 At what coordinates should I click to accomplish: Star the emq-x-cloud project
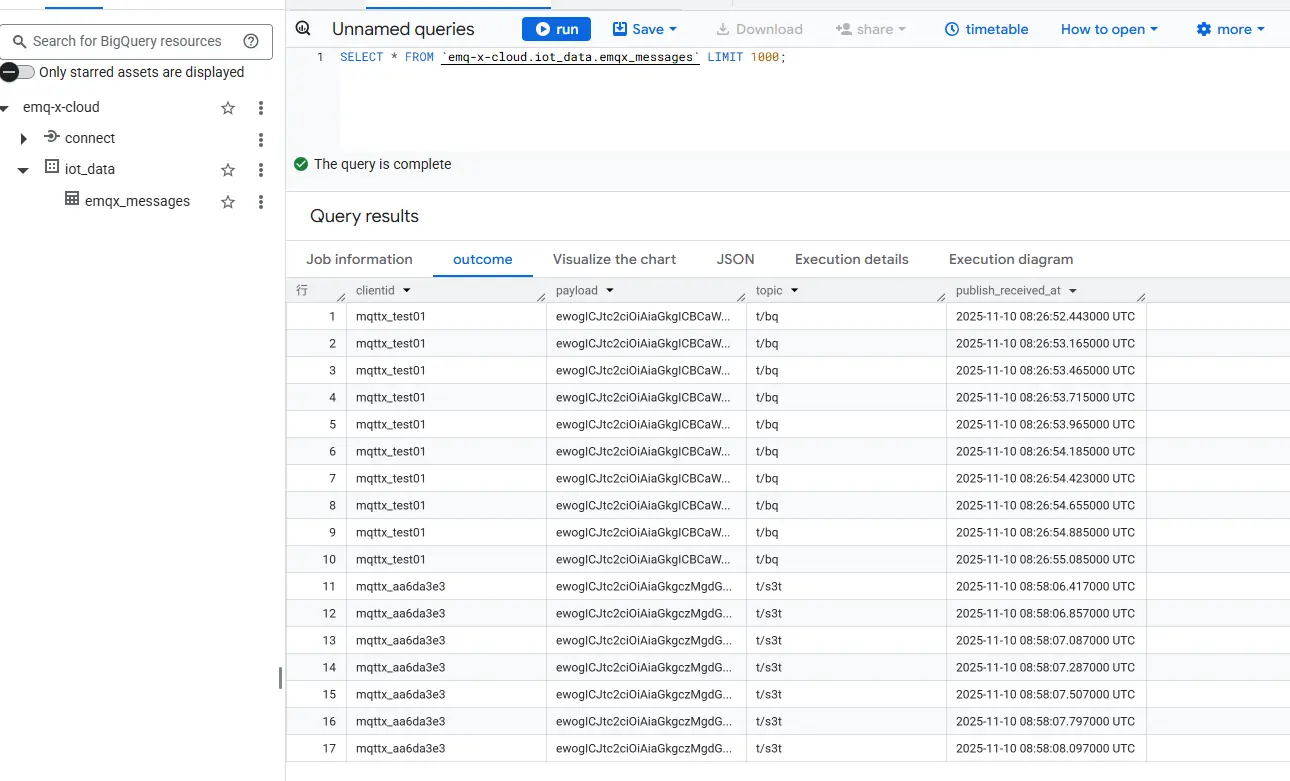click(228, 108)
